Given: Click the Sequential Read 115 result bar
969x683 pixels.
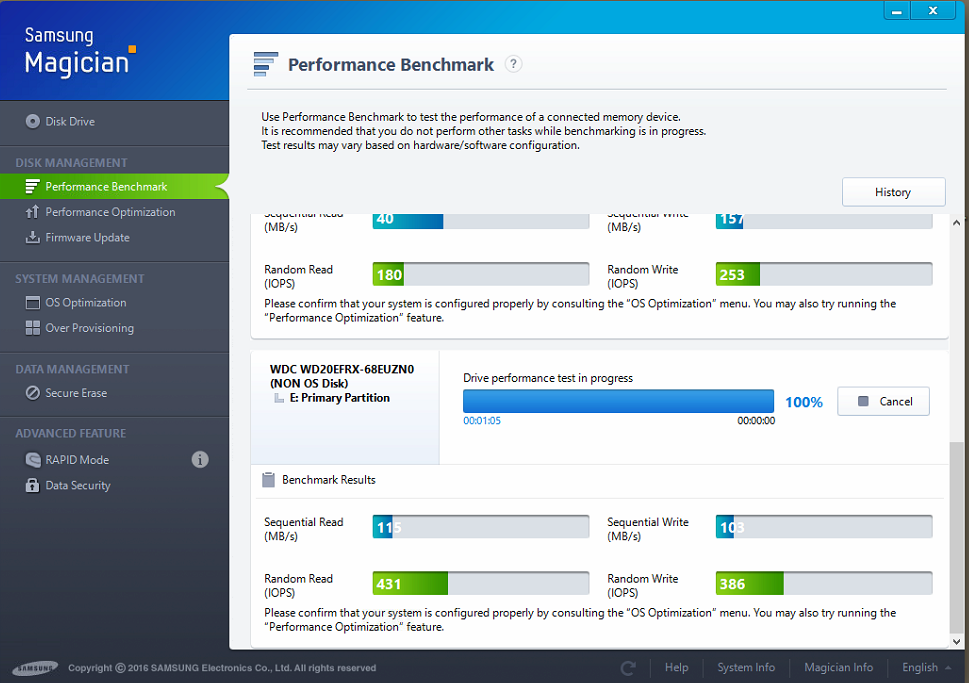Looking at the screenshot, I should point(481,527).
